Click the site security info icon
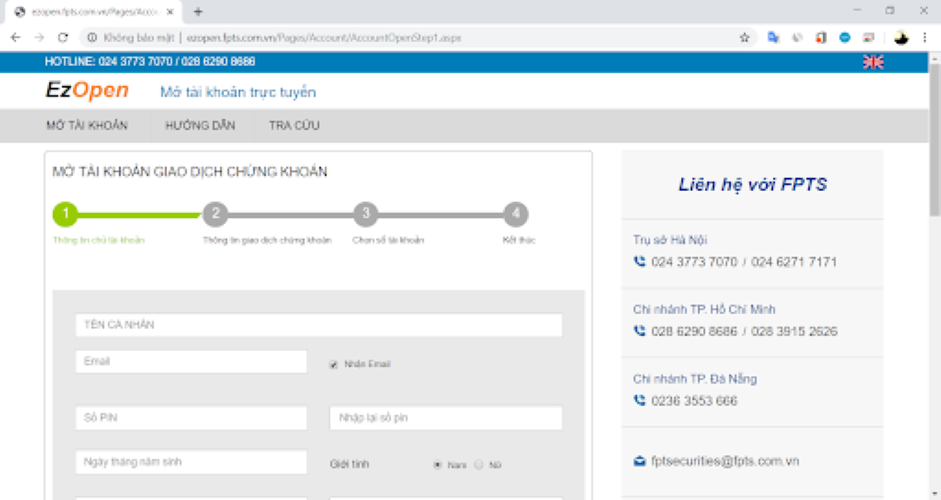This screenshot has width=941, height=500. pos(91,37)
